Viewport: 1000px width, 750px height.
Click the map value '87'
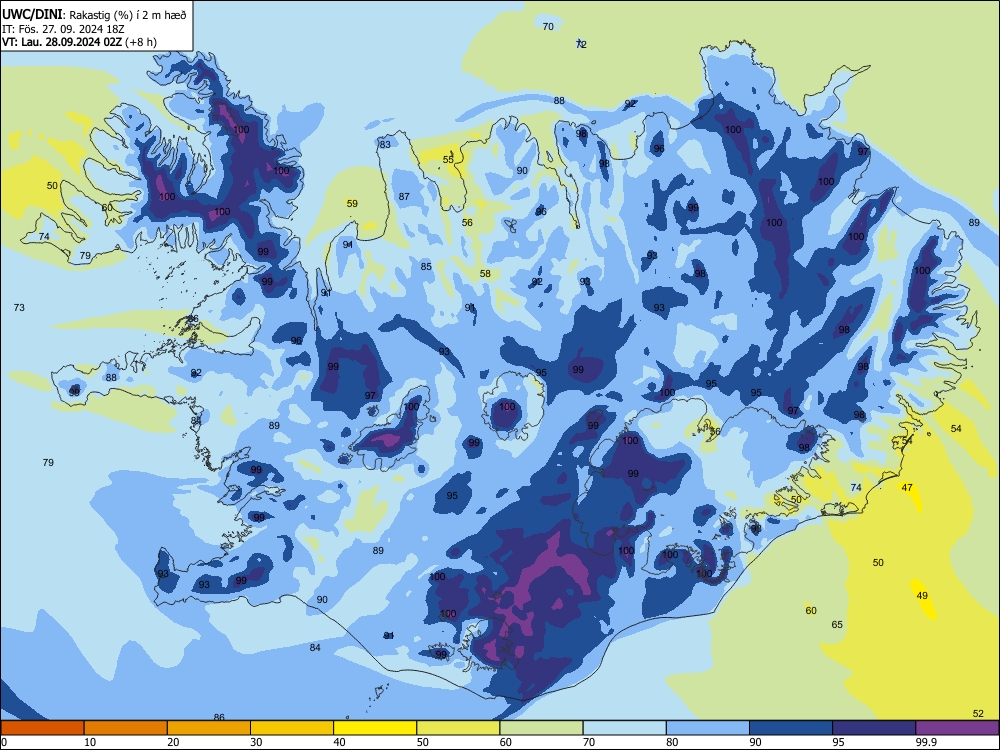coord(404,196)
